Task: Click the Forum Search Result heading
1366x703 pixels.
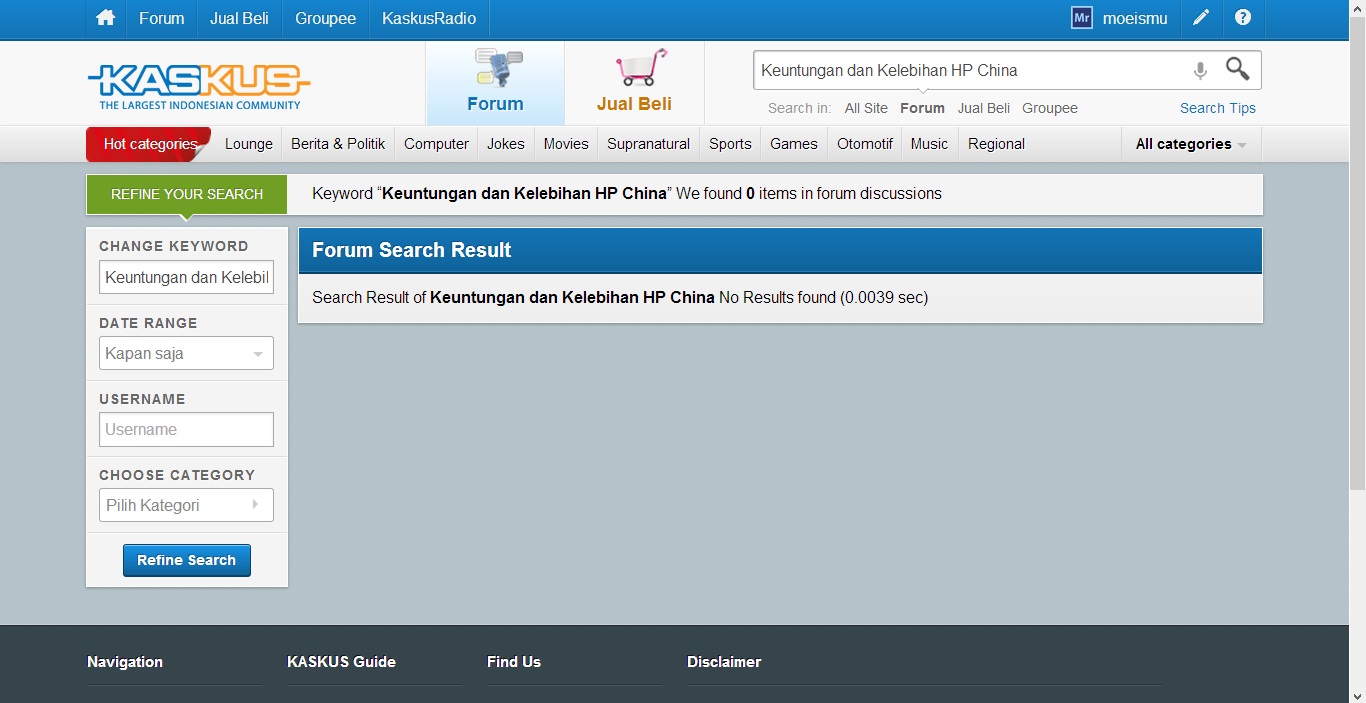Action: point(412,250)
